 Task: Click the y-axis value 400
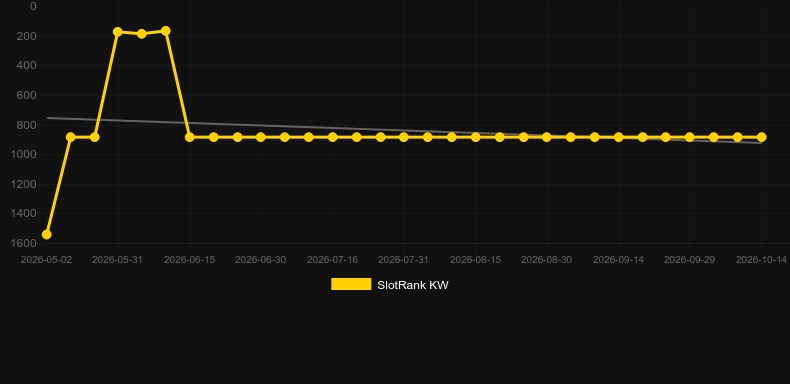coord(26,66)
